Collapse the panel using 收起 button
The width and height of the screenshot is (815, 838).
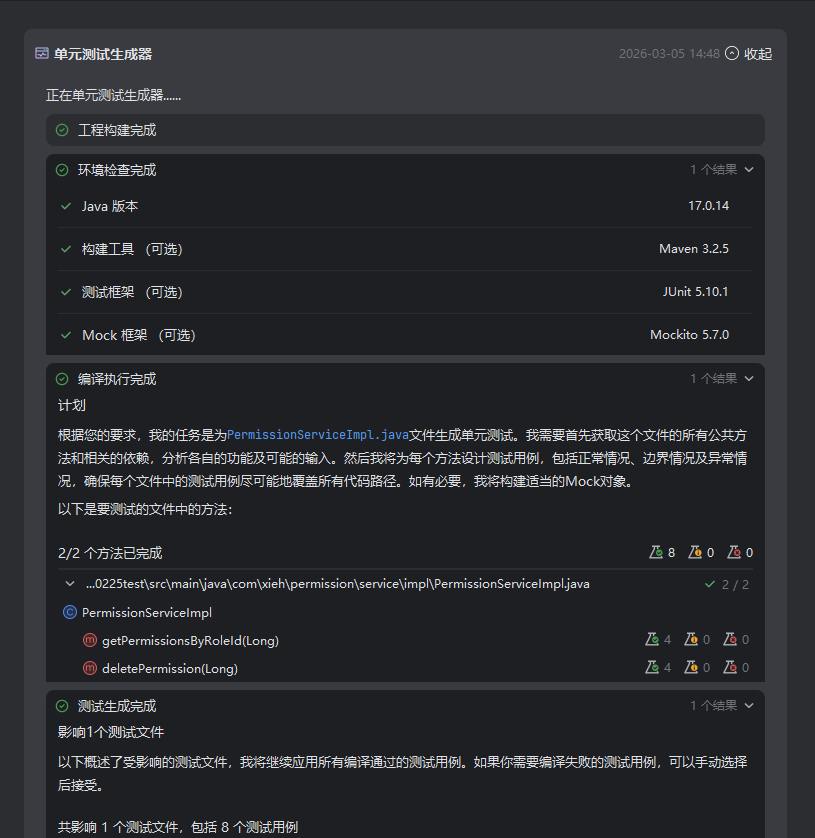tap(748, 54)
